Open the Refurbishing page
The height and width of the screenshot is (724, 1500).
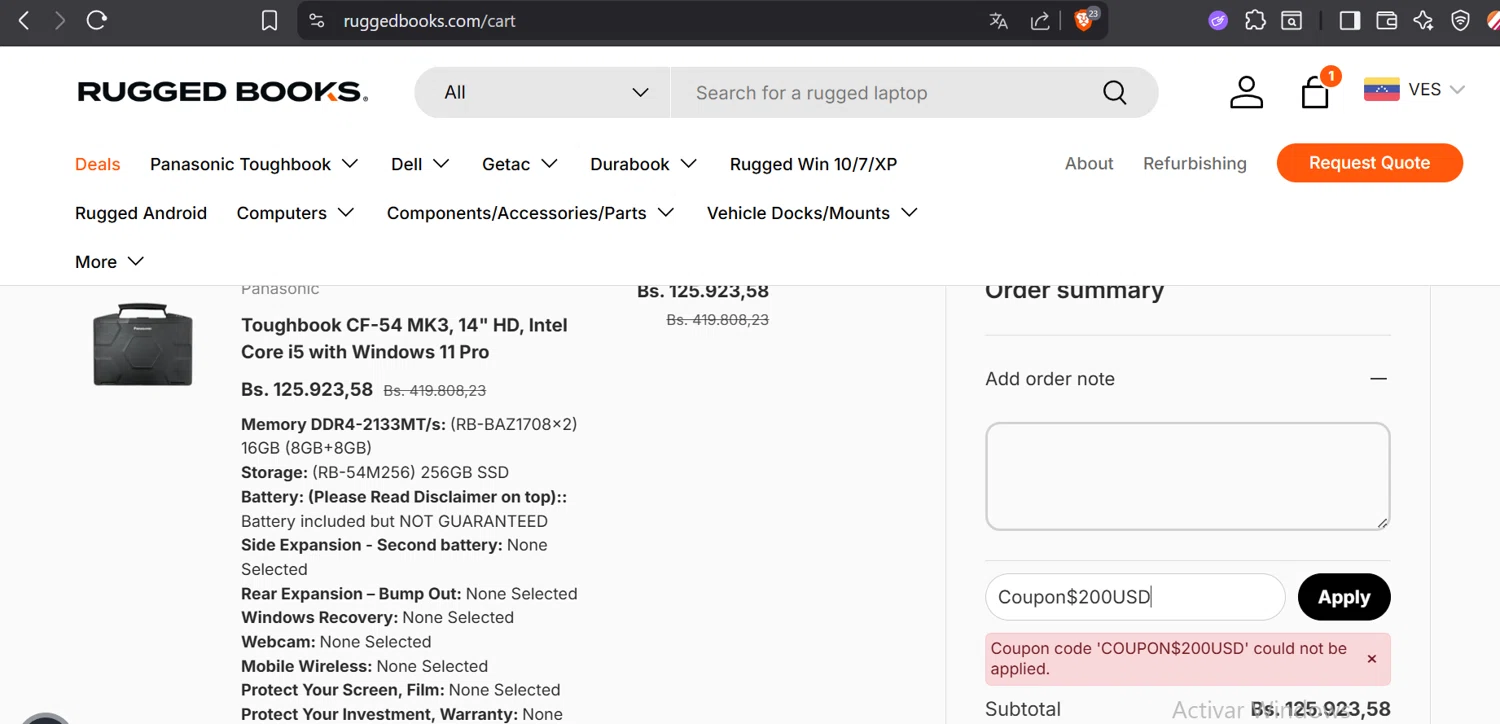pos(1195,163)
